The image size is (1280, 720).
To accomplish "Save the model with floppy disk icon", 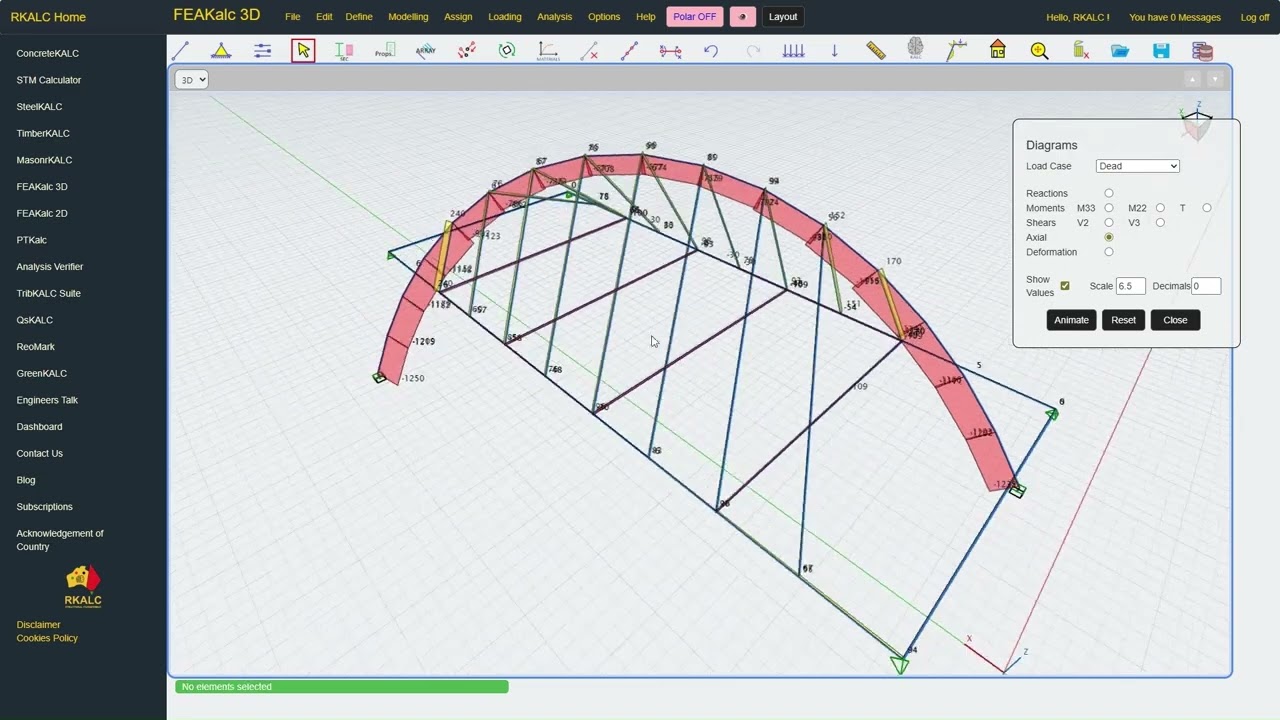I will [1161, 50].
